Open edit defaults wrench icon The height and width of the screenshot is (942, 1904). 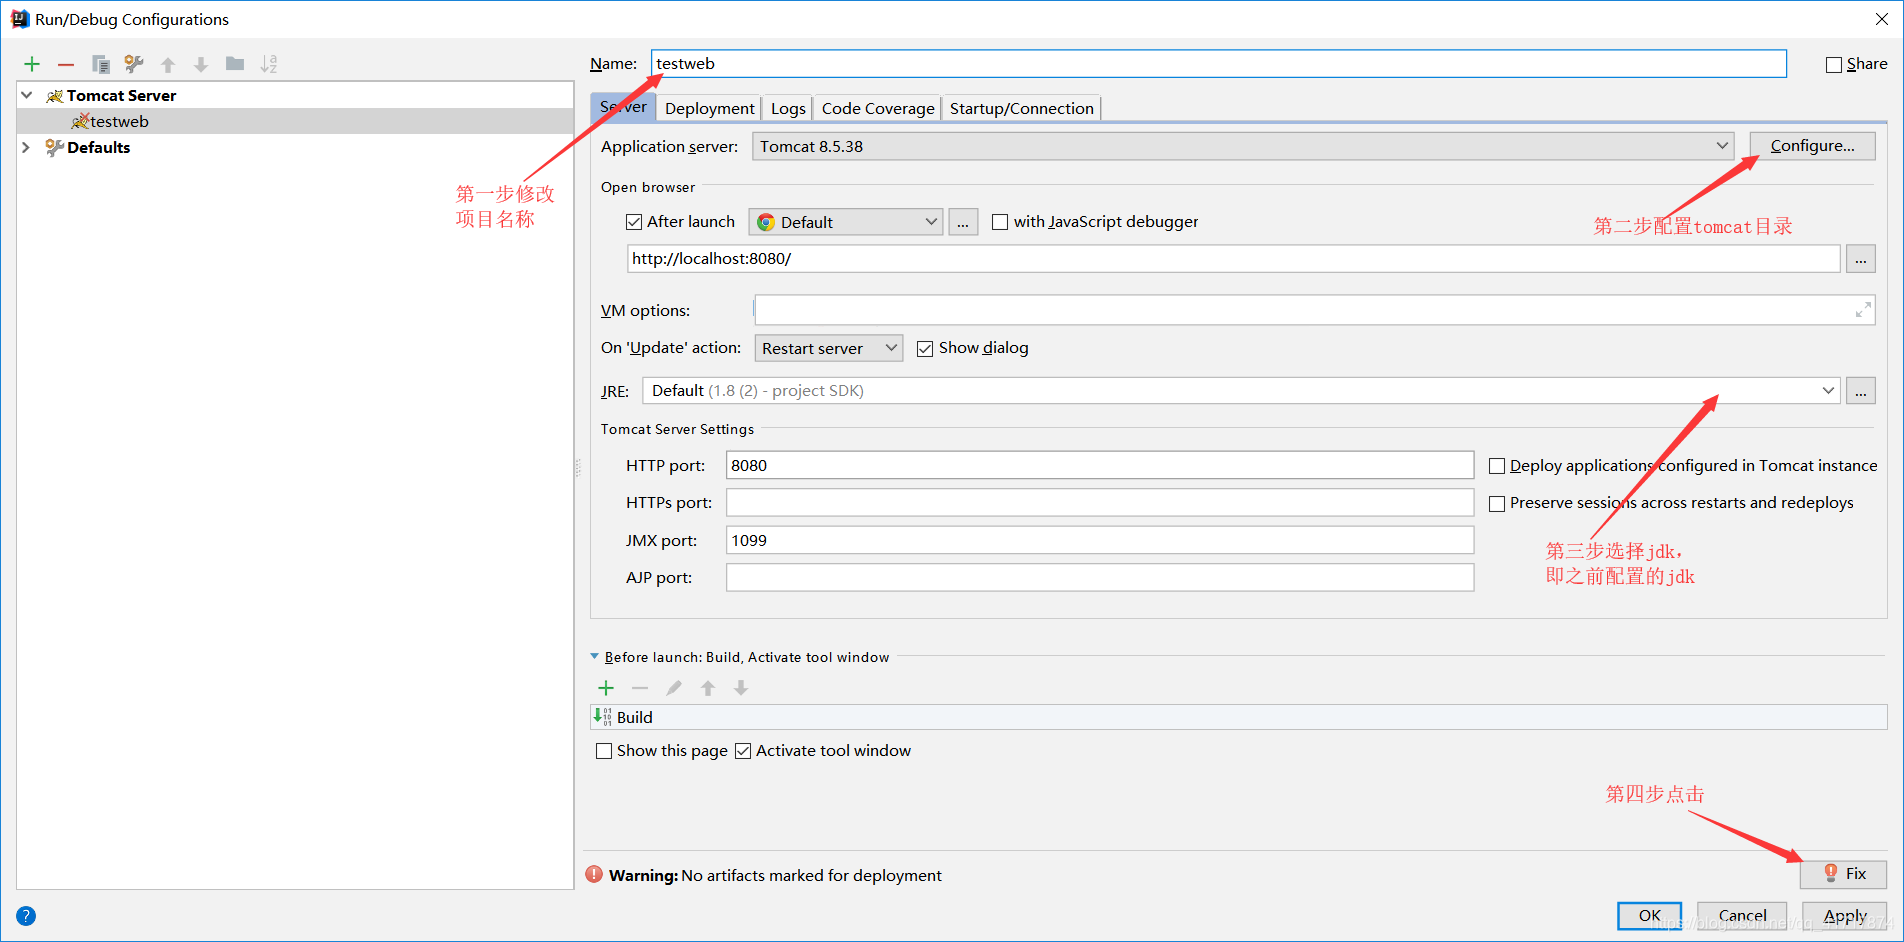(134, 64)
